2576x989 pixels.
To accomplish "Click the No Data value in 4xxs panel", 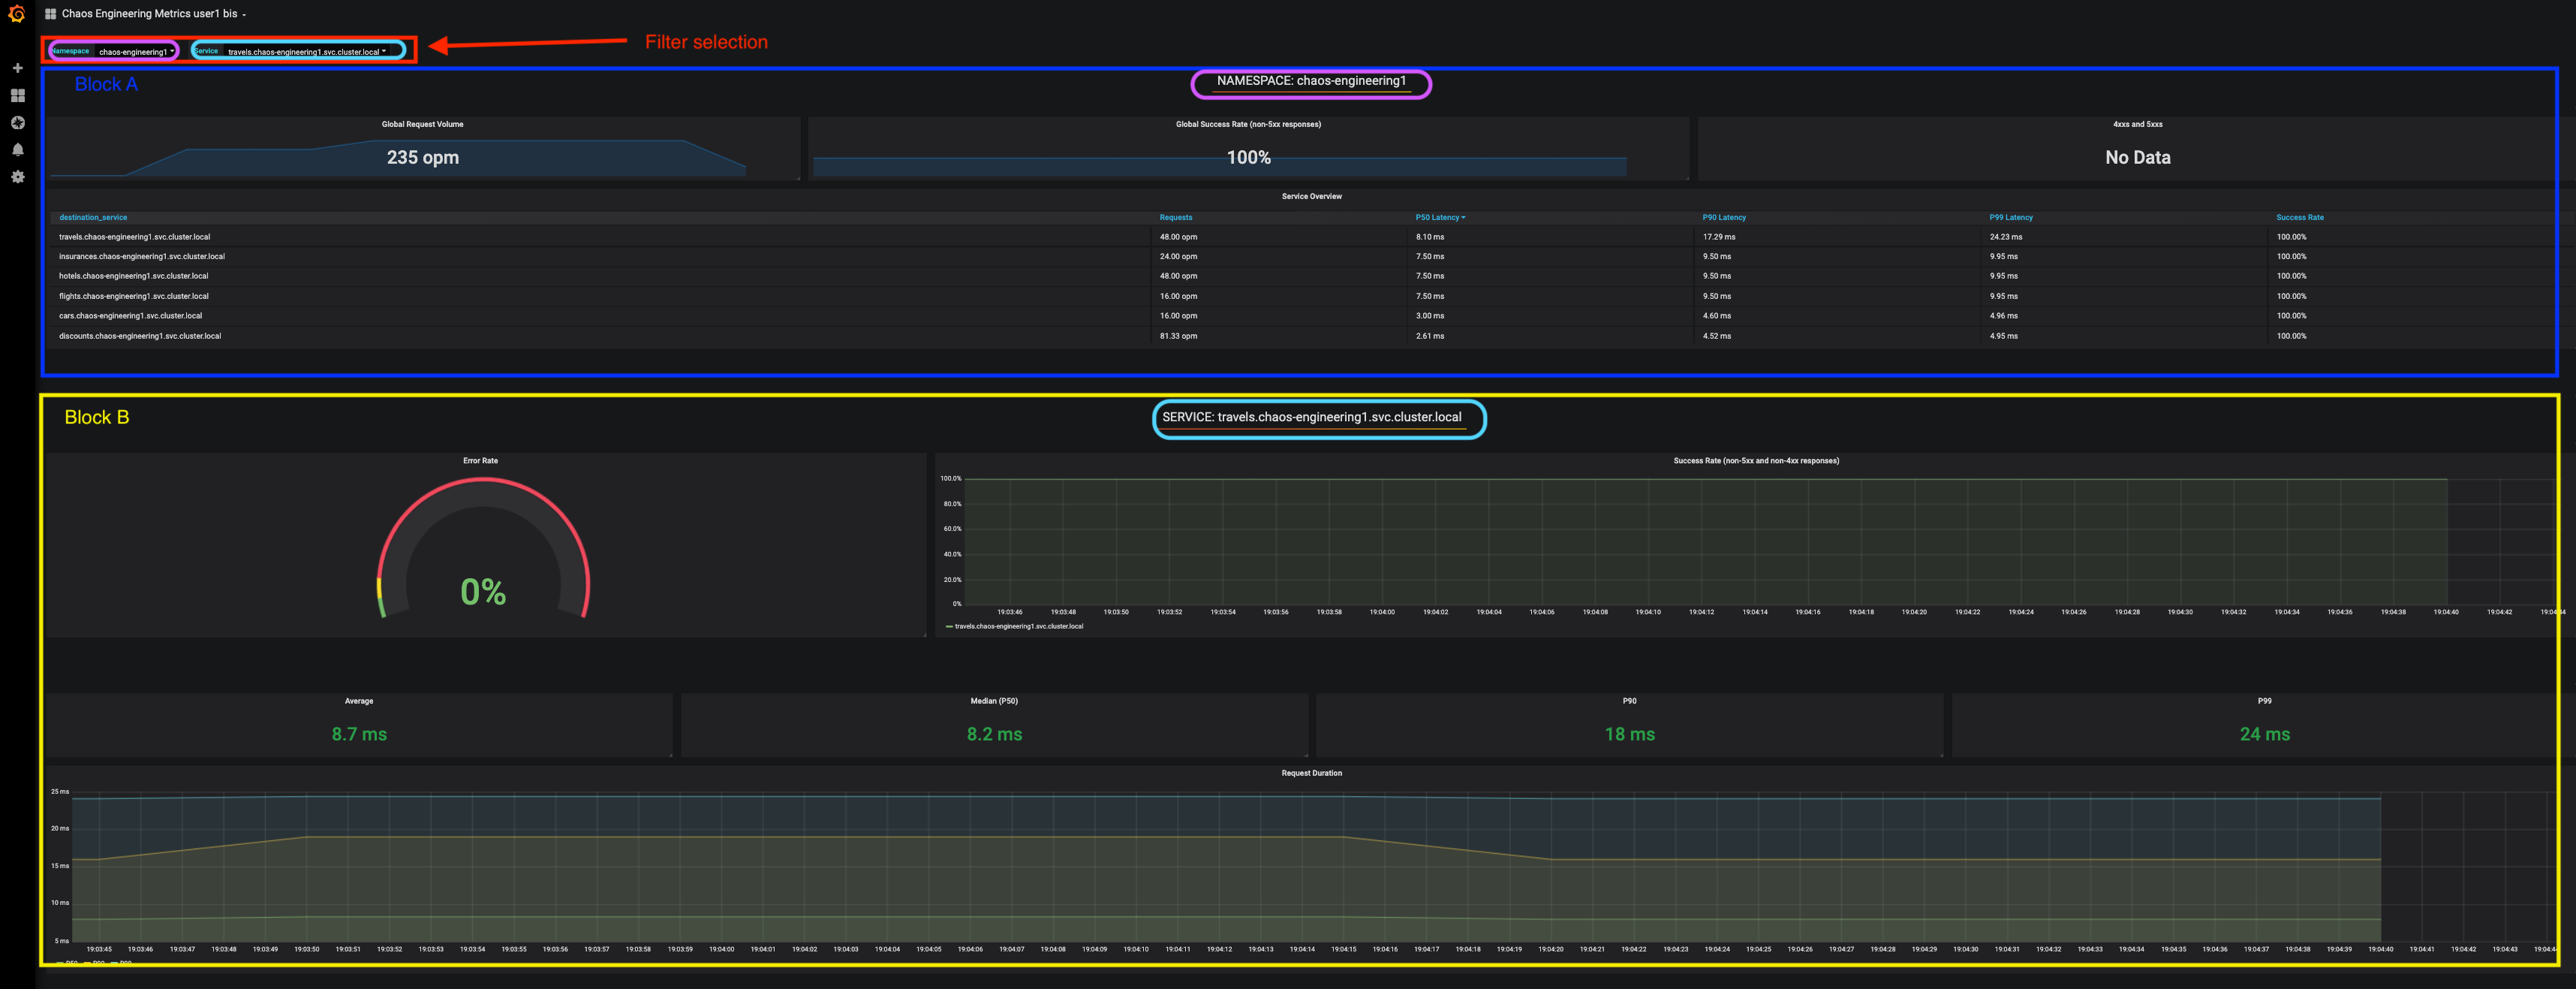I will [2137, 157].
